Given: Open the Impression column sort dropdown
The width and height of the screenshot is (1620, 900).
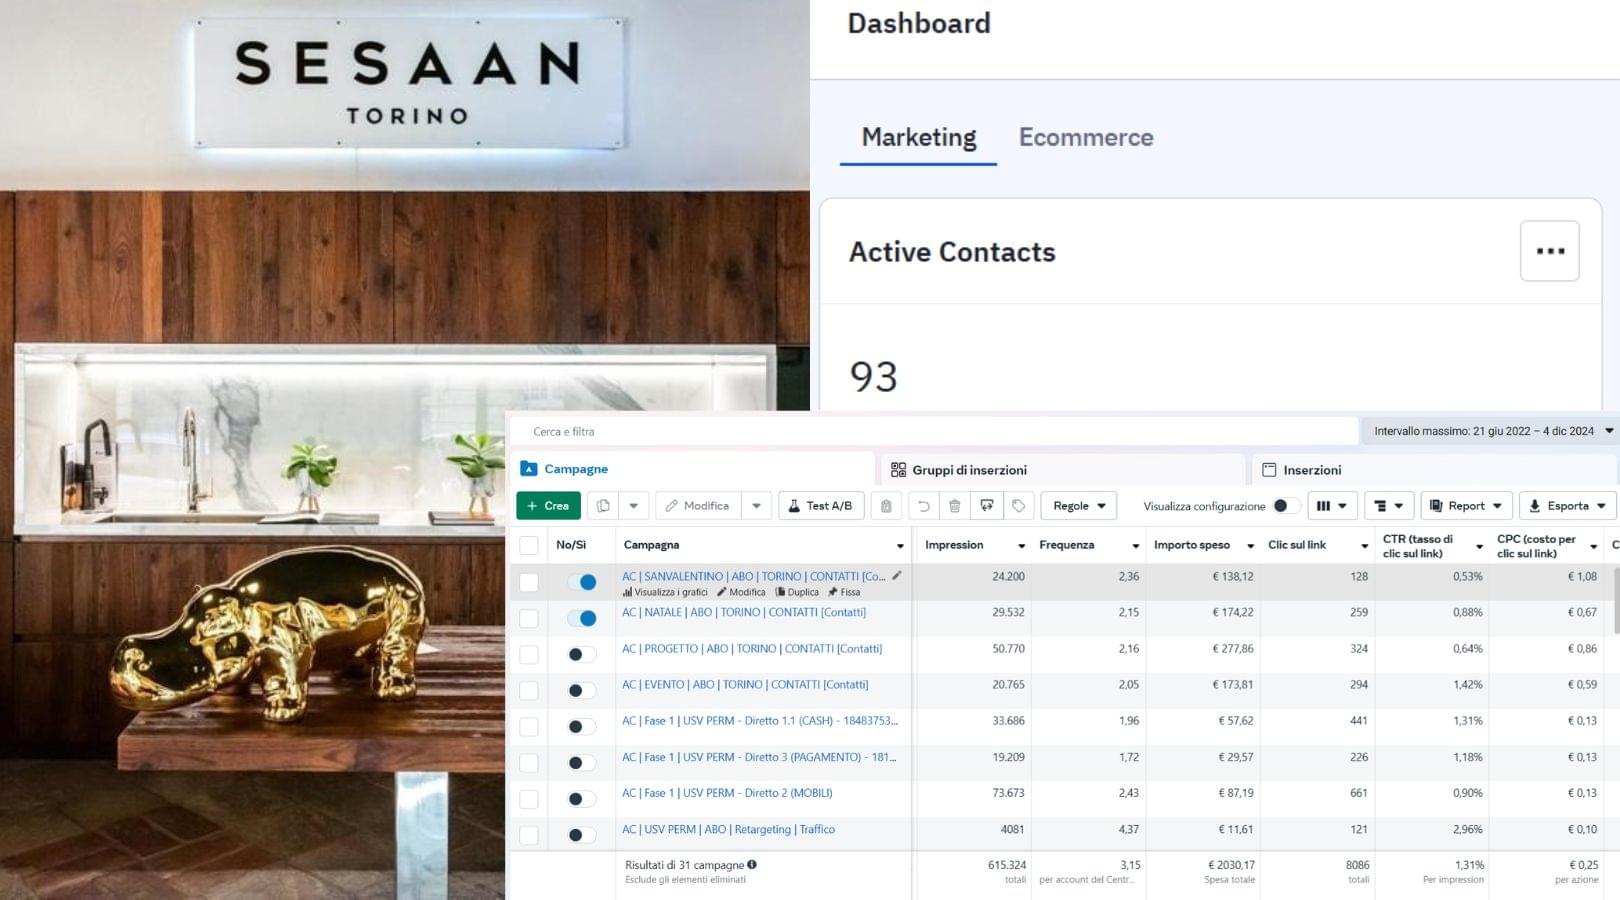Looking at the screenshot, I should click(1021, 546).
